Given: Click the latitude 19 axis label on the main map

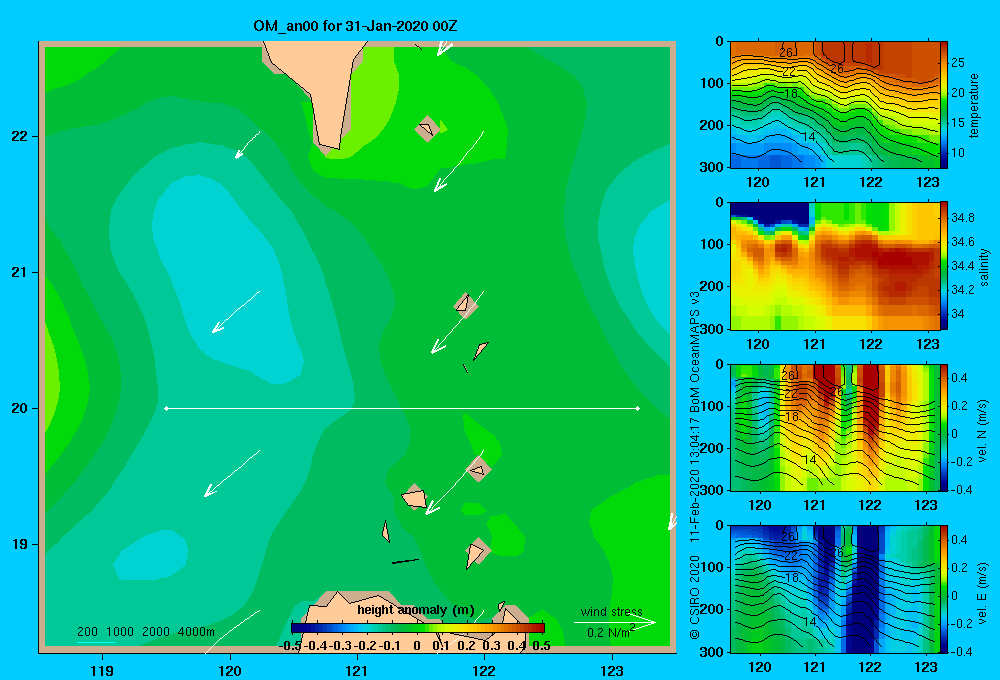Looking at the screenshot, I should (x=19, y=544).
